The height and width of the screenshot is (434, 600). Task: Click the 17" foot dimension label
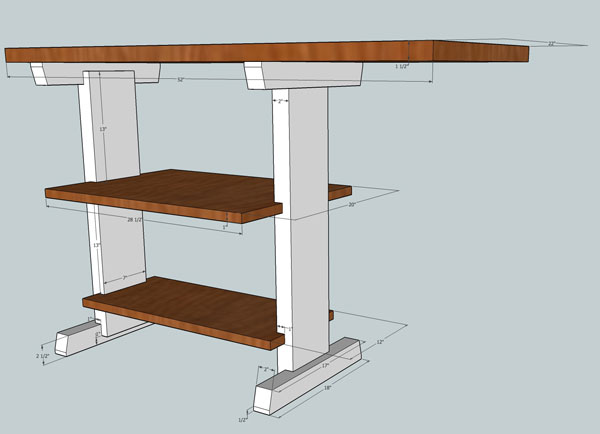[x=327, y=365]
